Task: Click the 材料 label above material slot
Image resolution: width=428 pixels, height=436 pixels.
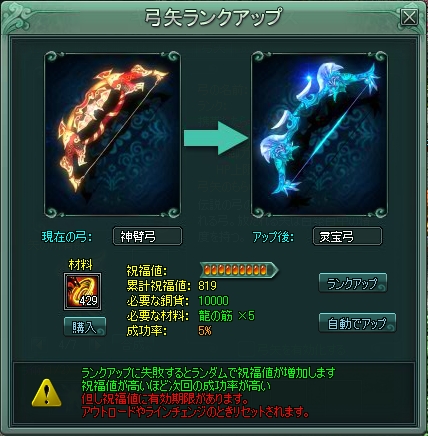Action: (x=80, y=265)
